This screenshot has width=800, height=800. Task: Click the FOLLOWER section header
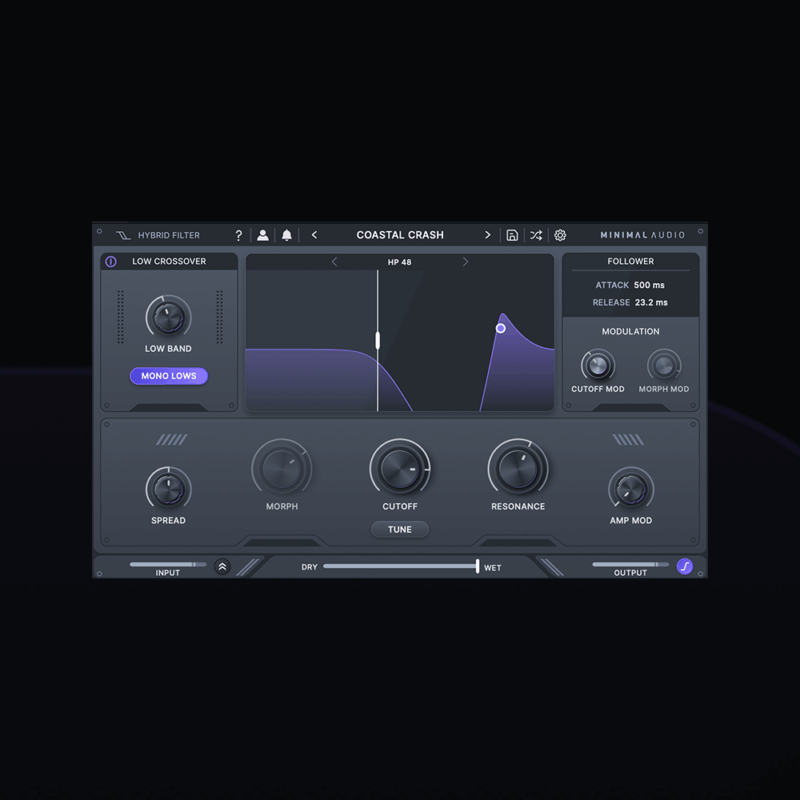click(631, 261)
